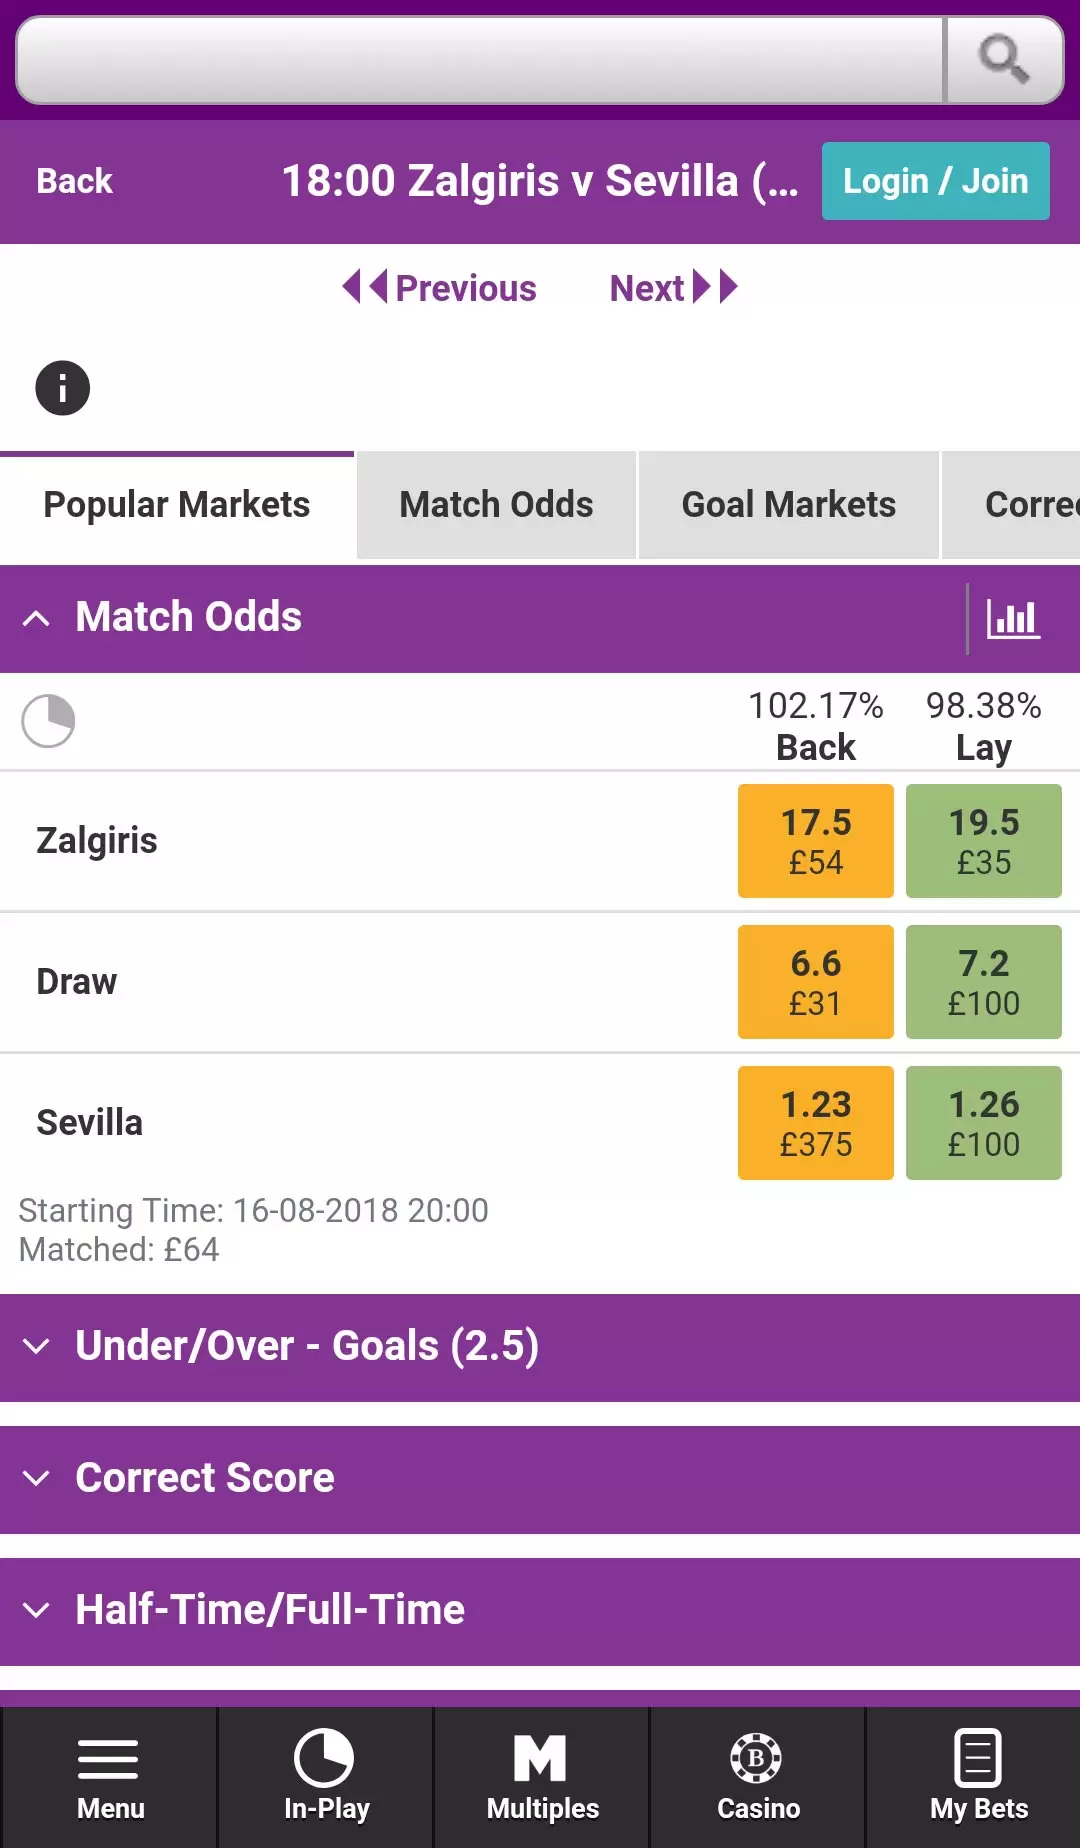Open In-Play from bottom bar
Viewport: 1080px width, 1848px height.
[325, 1778]
